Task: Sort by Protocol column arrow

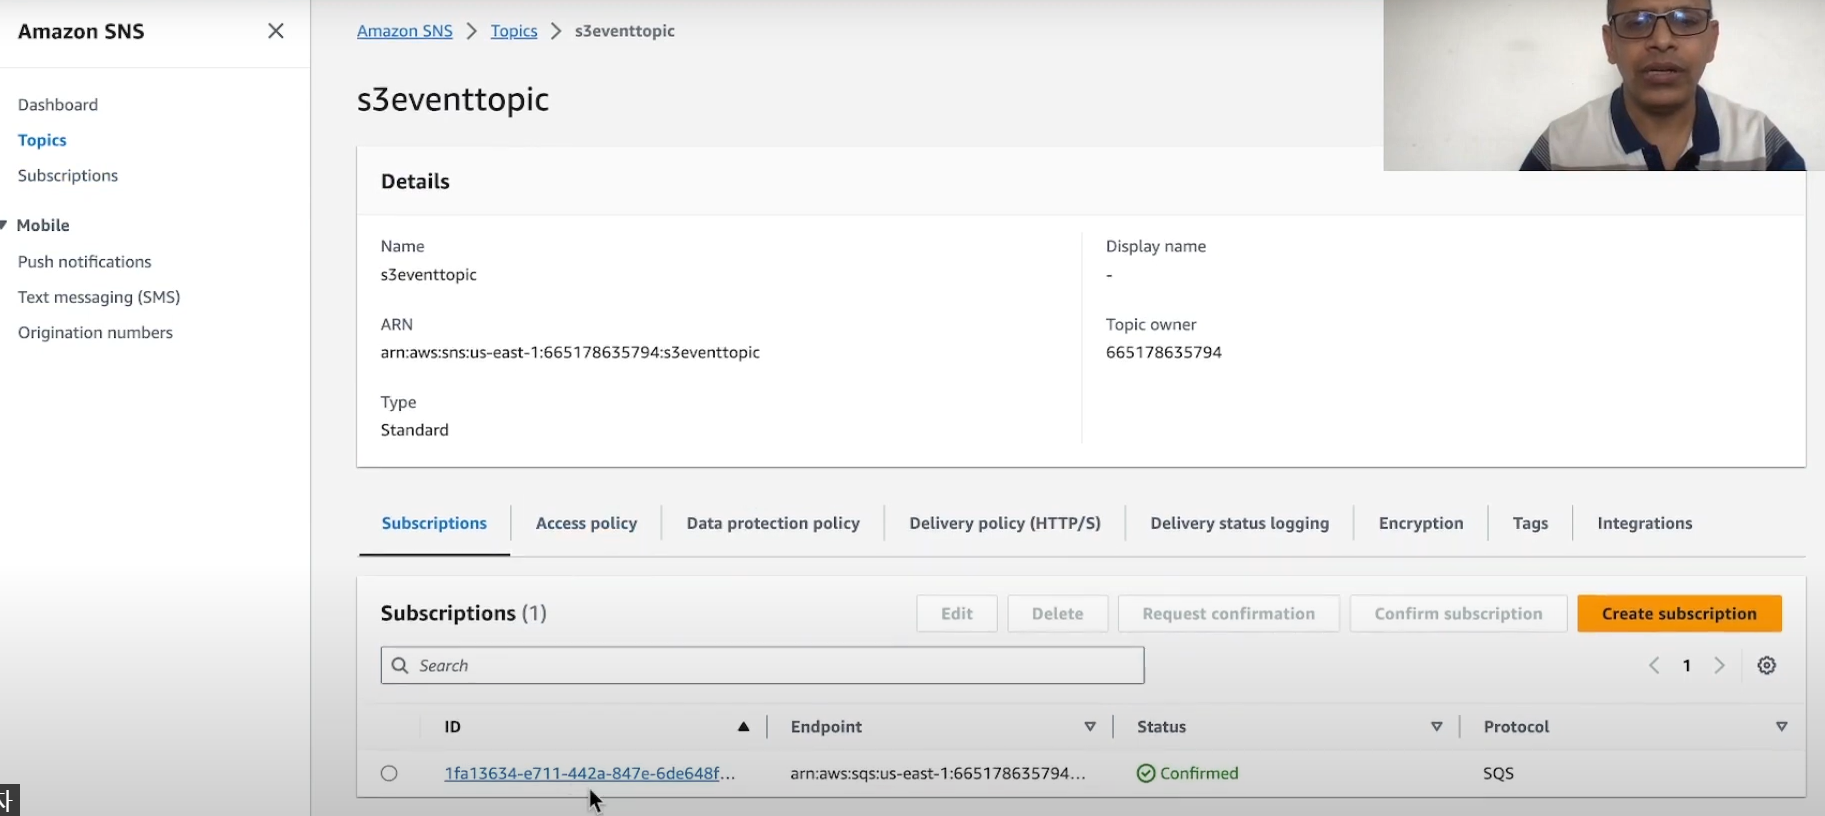Action: [1781, 727]
